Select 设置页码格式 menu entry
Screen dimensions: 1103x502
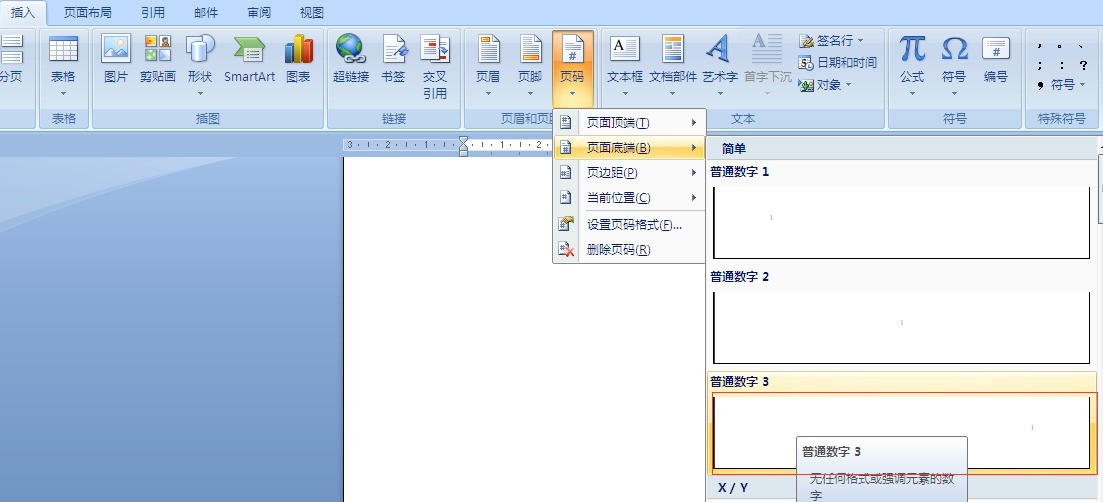pyautogui.click(x=633, y=224)
